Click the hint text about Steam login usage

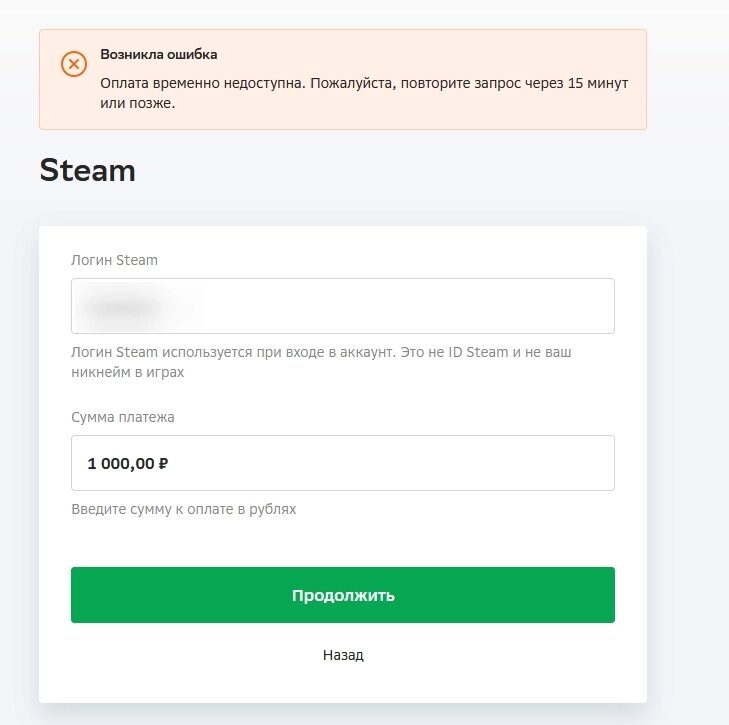(x=321, y=362)
